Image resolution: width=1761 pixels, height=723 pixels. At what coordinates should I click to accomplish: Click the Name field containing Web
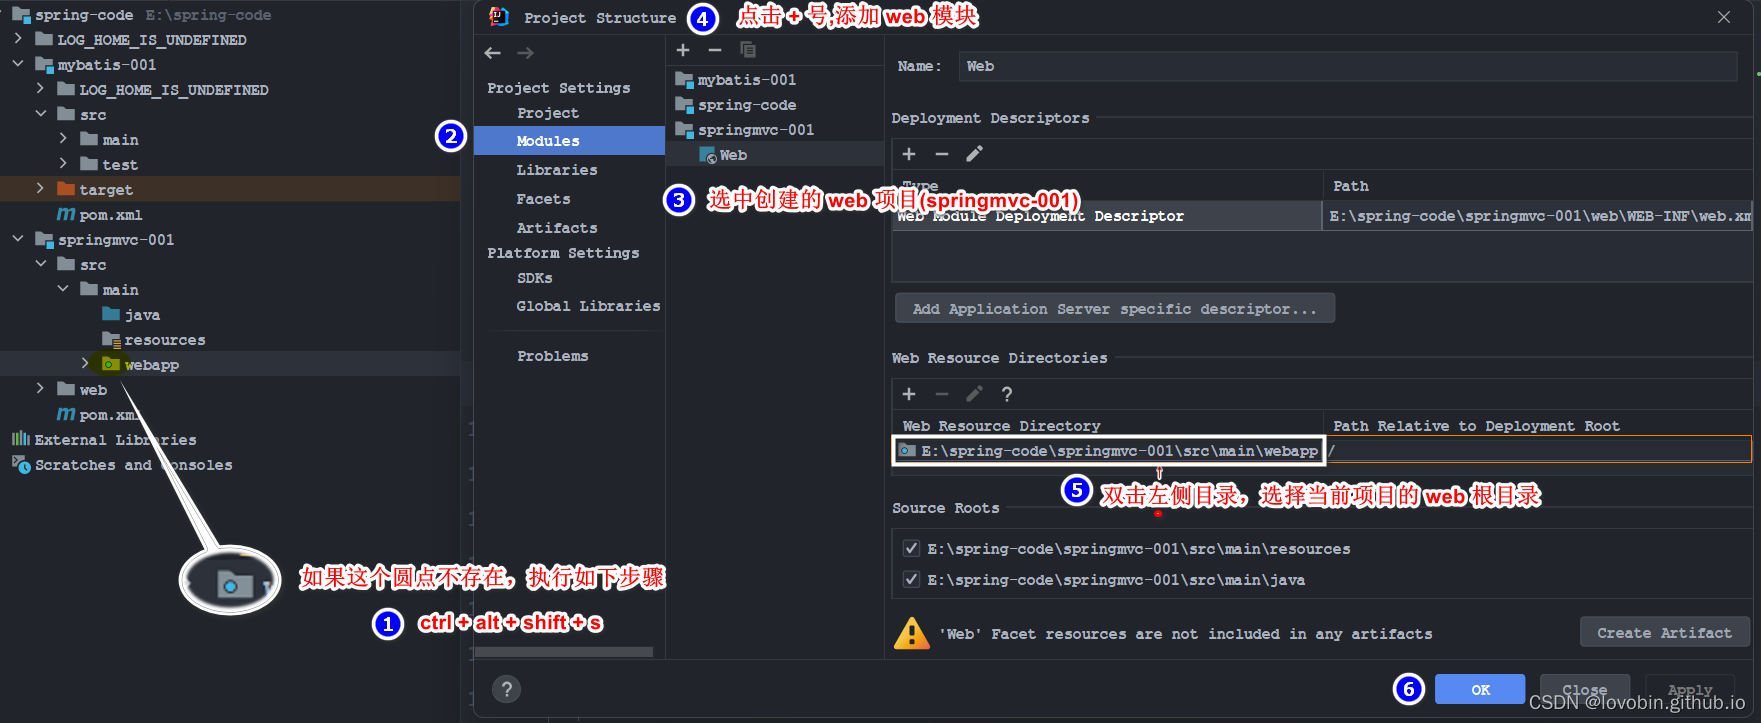1348,66
